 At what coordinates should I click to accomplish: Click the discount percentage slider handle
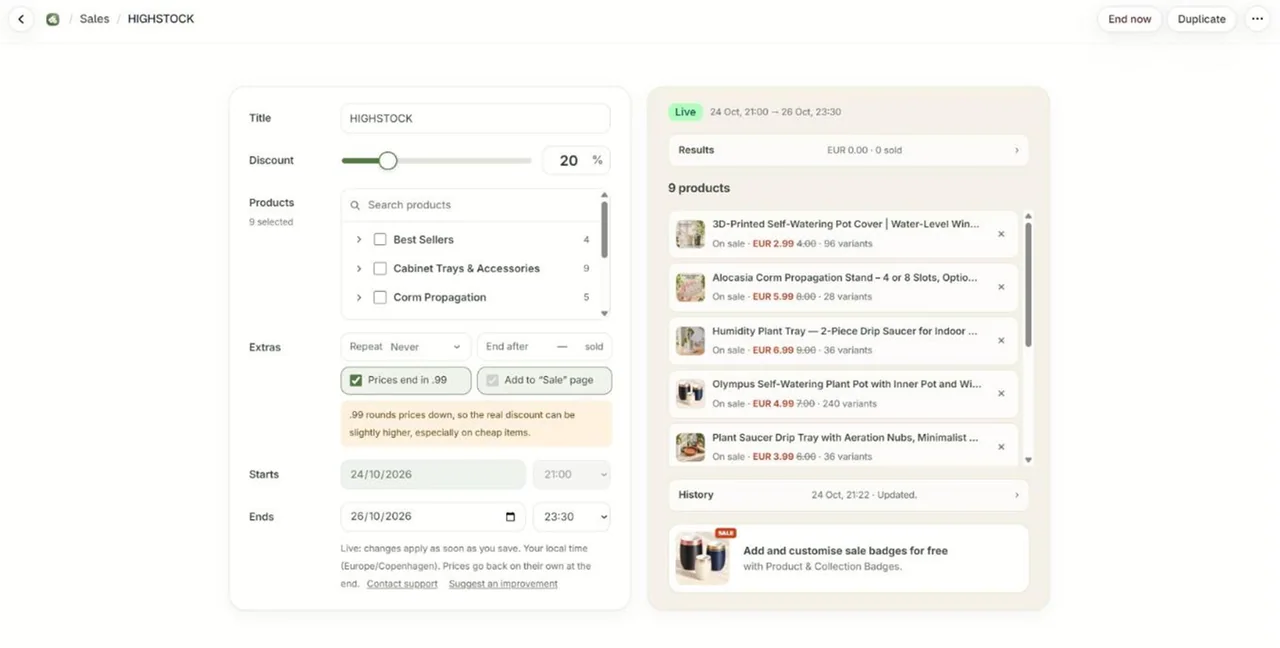pos(388,161)
